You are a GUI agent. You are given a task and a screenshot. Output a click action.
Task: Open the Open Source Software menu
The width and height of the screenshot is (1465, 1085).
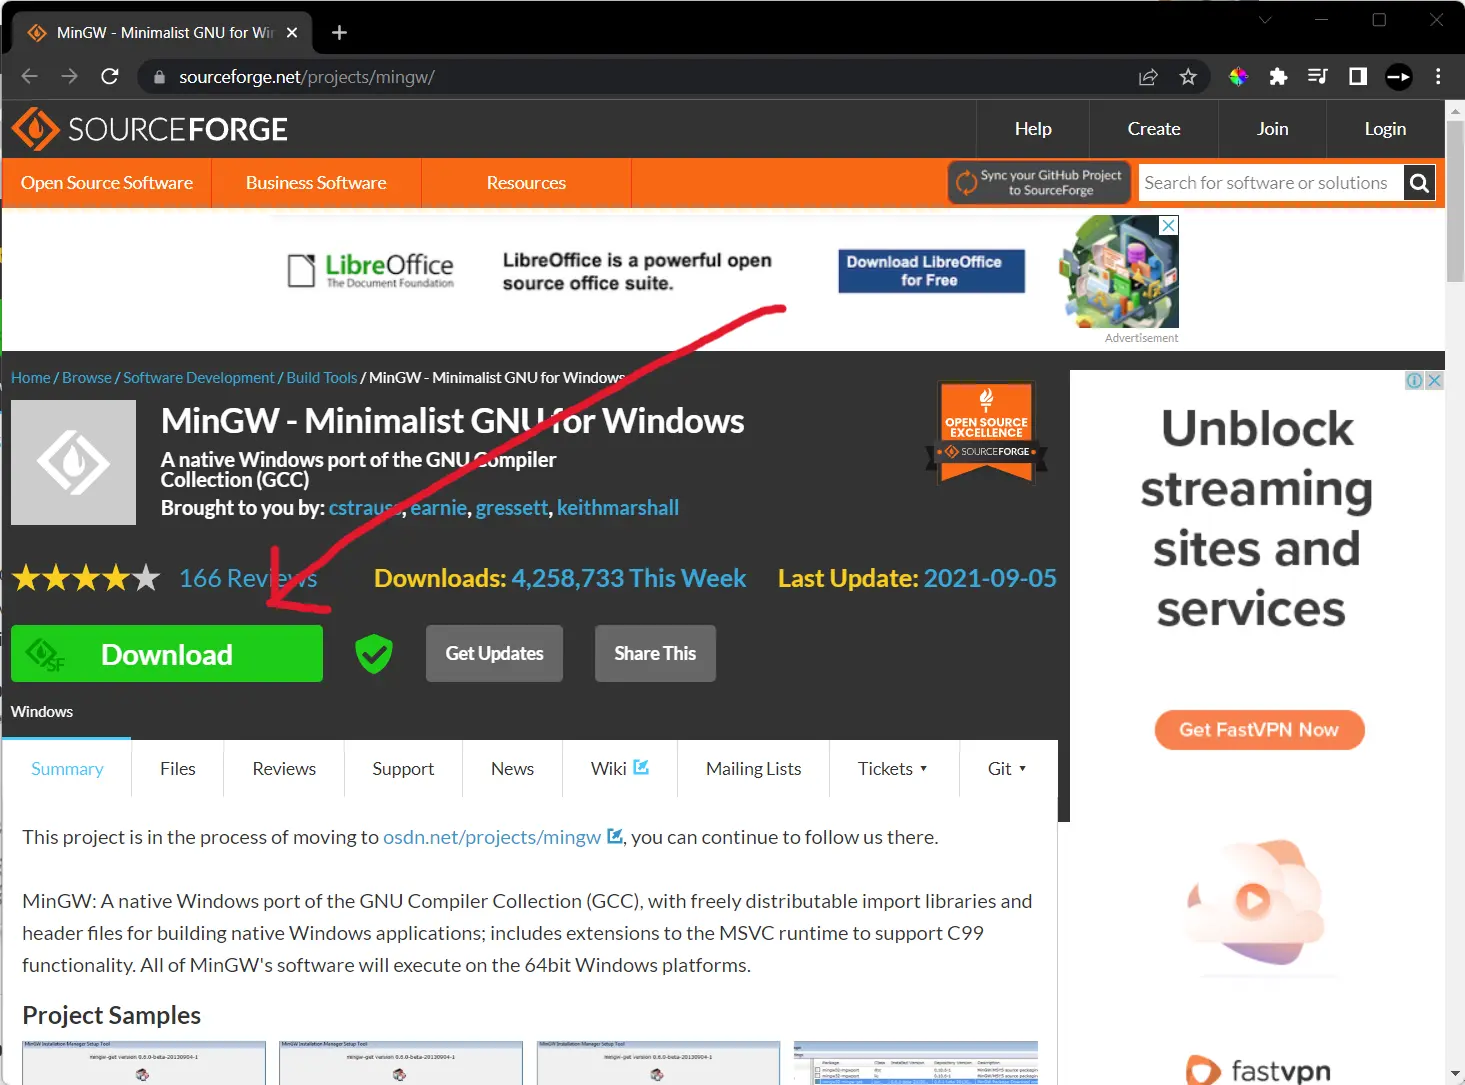tap(107, 183)
